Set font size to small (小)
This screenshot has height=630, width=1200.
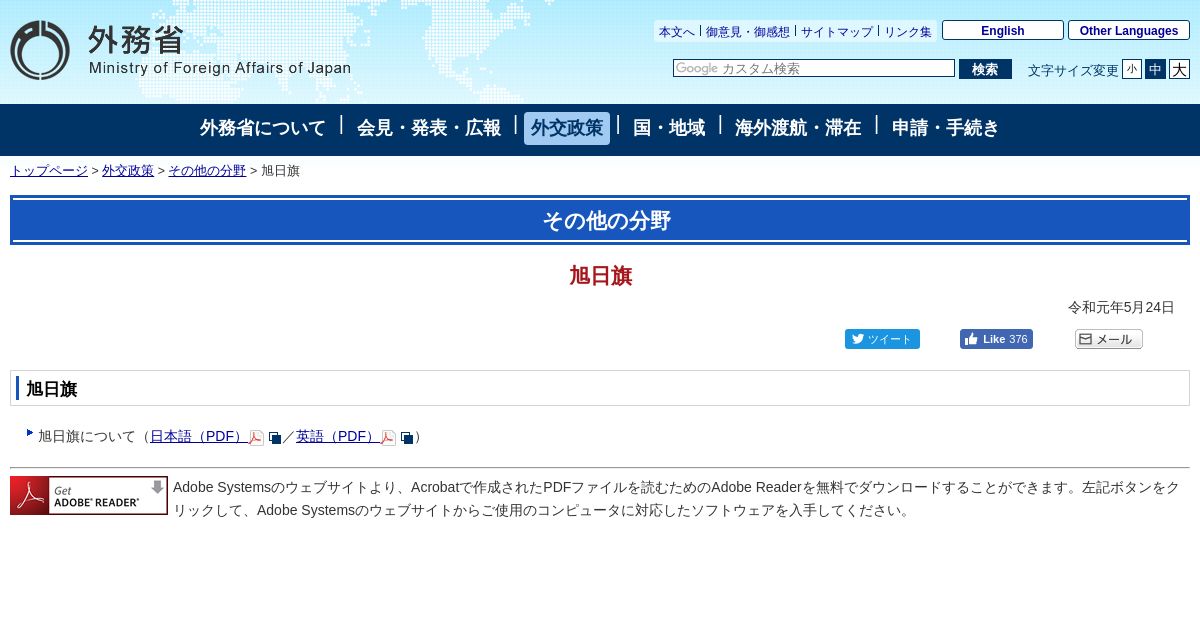1132,69
